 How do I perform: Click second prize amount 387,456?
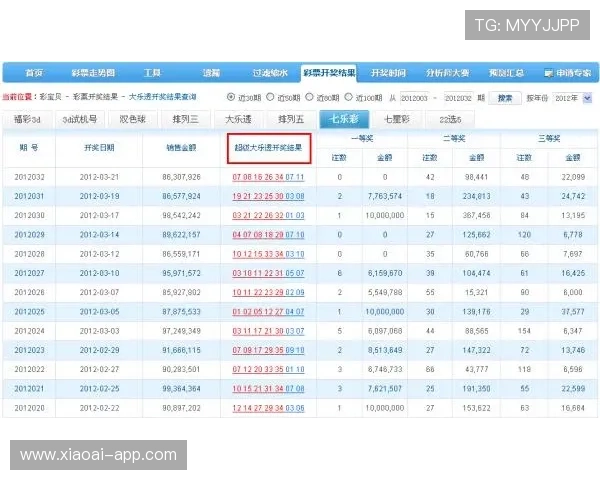(476, 216)
